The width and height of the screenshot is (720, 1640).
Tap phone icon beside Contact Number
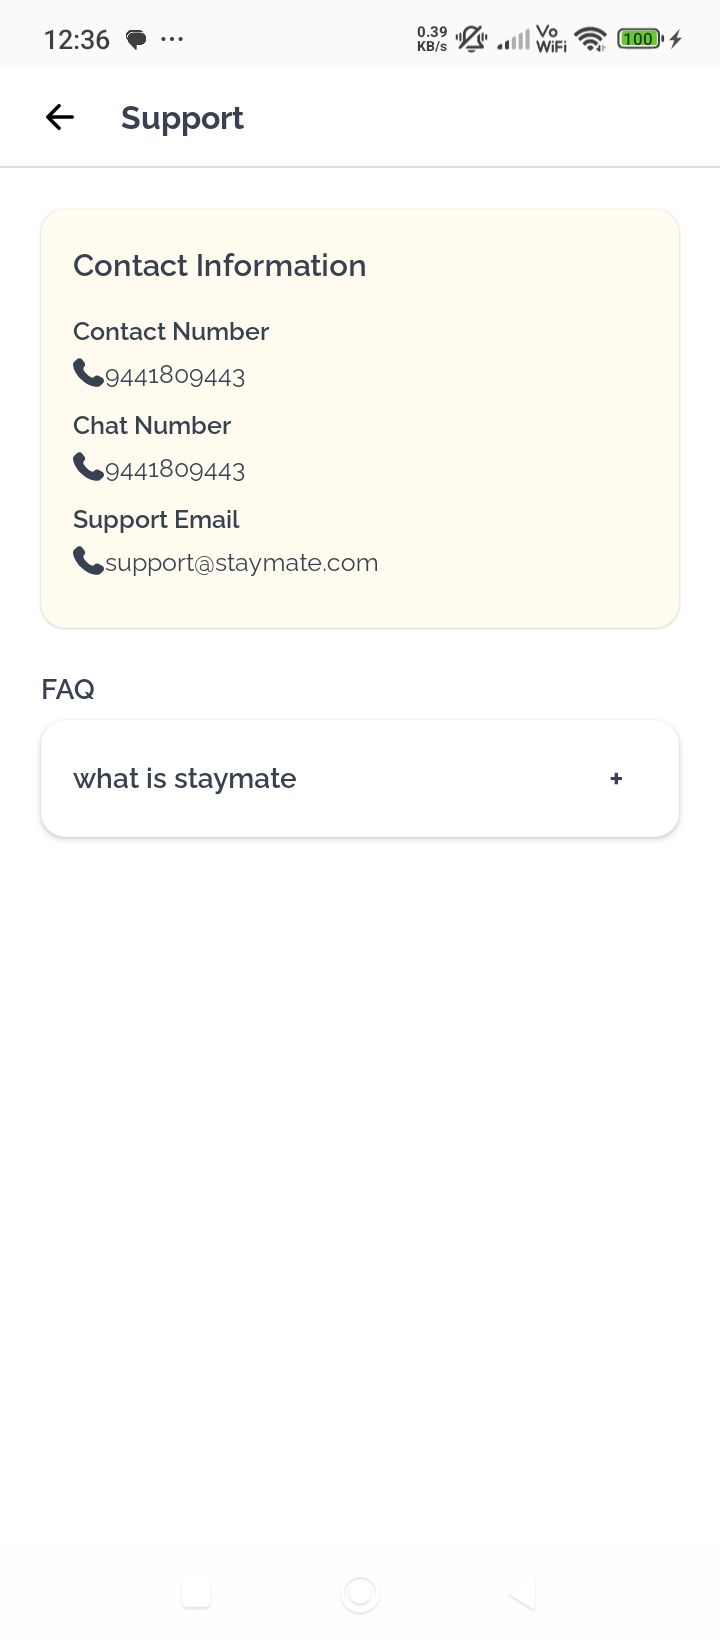88,374
